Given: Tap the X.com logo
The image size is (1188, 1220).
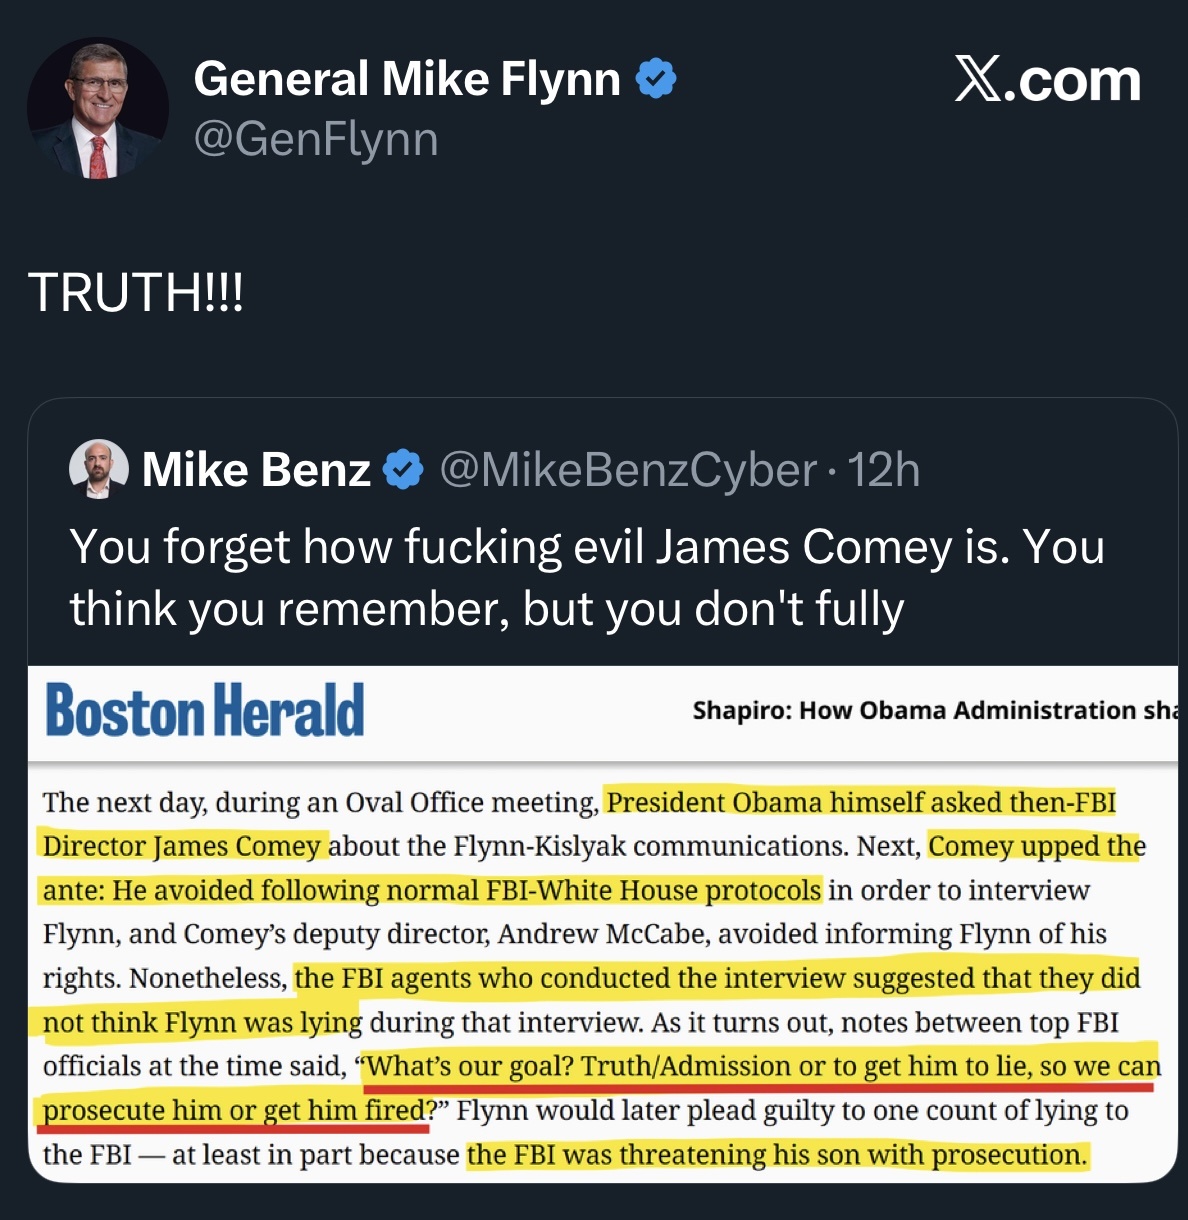Looking at the screenshot, I should (1047, 80).
